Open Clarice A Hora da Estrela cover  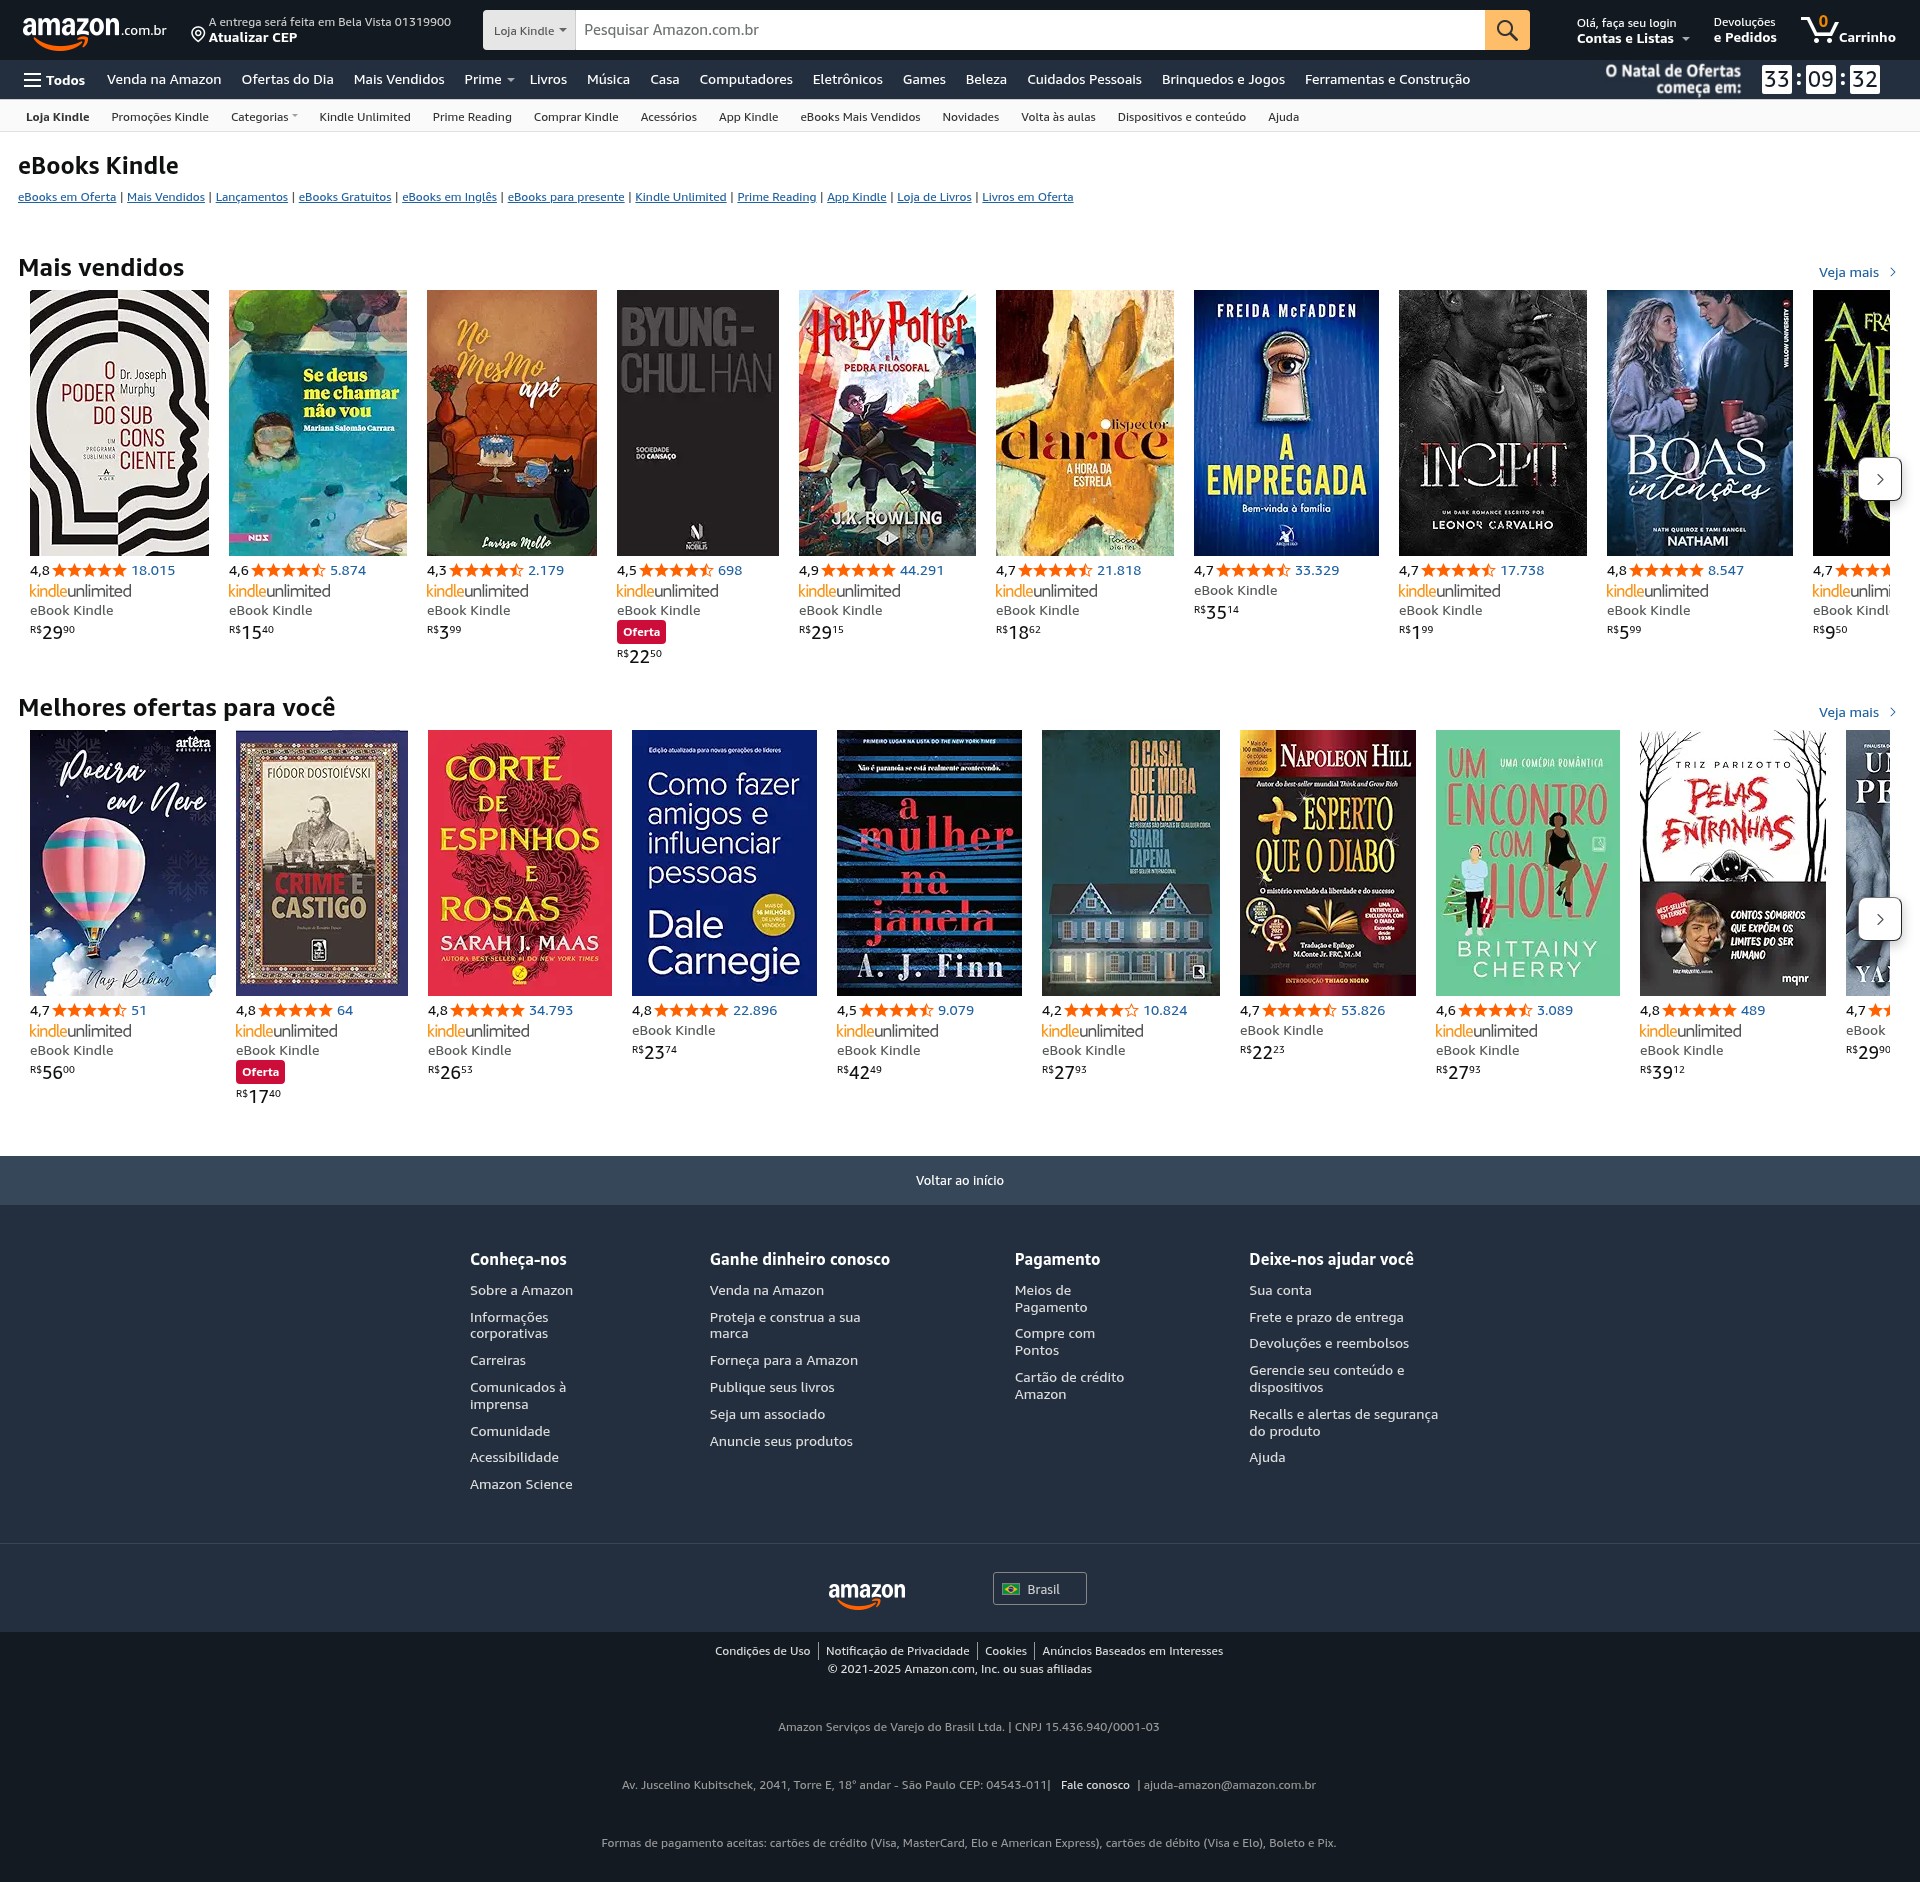(1085, 423)
